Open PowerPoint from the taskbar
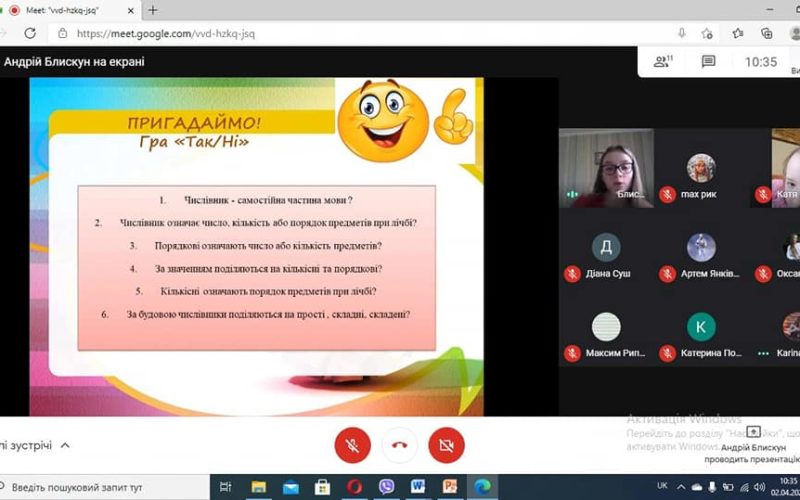The width and height of the screenshot is (800, 500). pyautogui.click(x=450, y=487)
